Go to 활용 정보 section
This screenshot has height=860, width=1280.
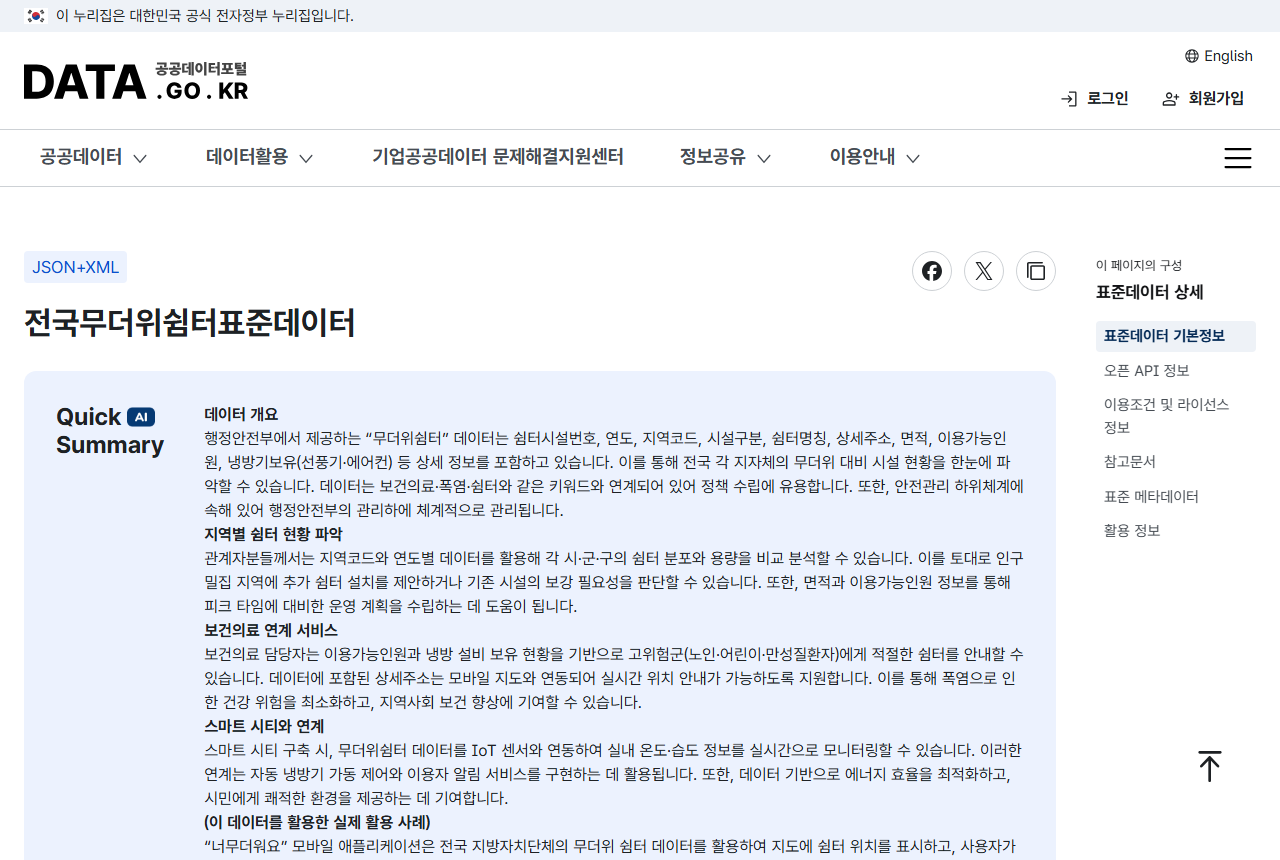pyautogui.click(x=1132, y=531)
